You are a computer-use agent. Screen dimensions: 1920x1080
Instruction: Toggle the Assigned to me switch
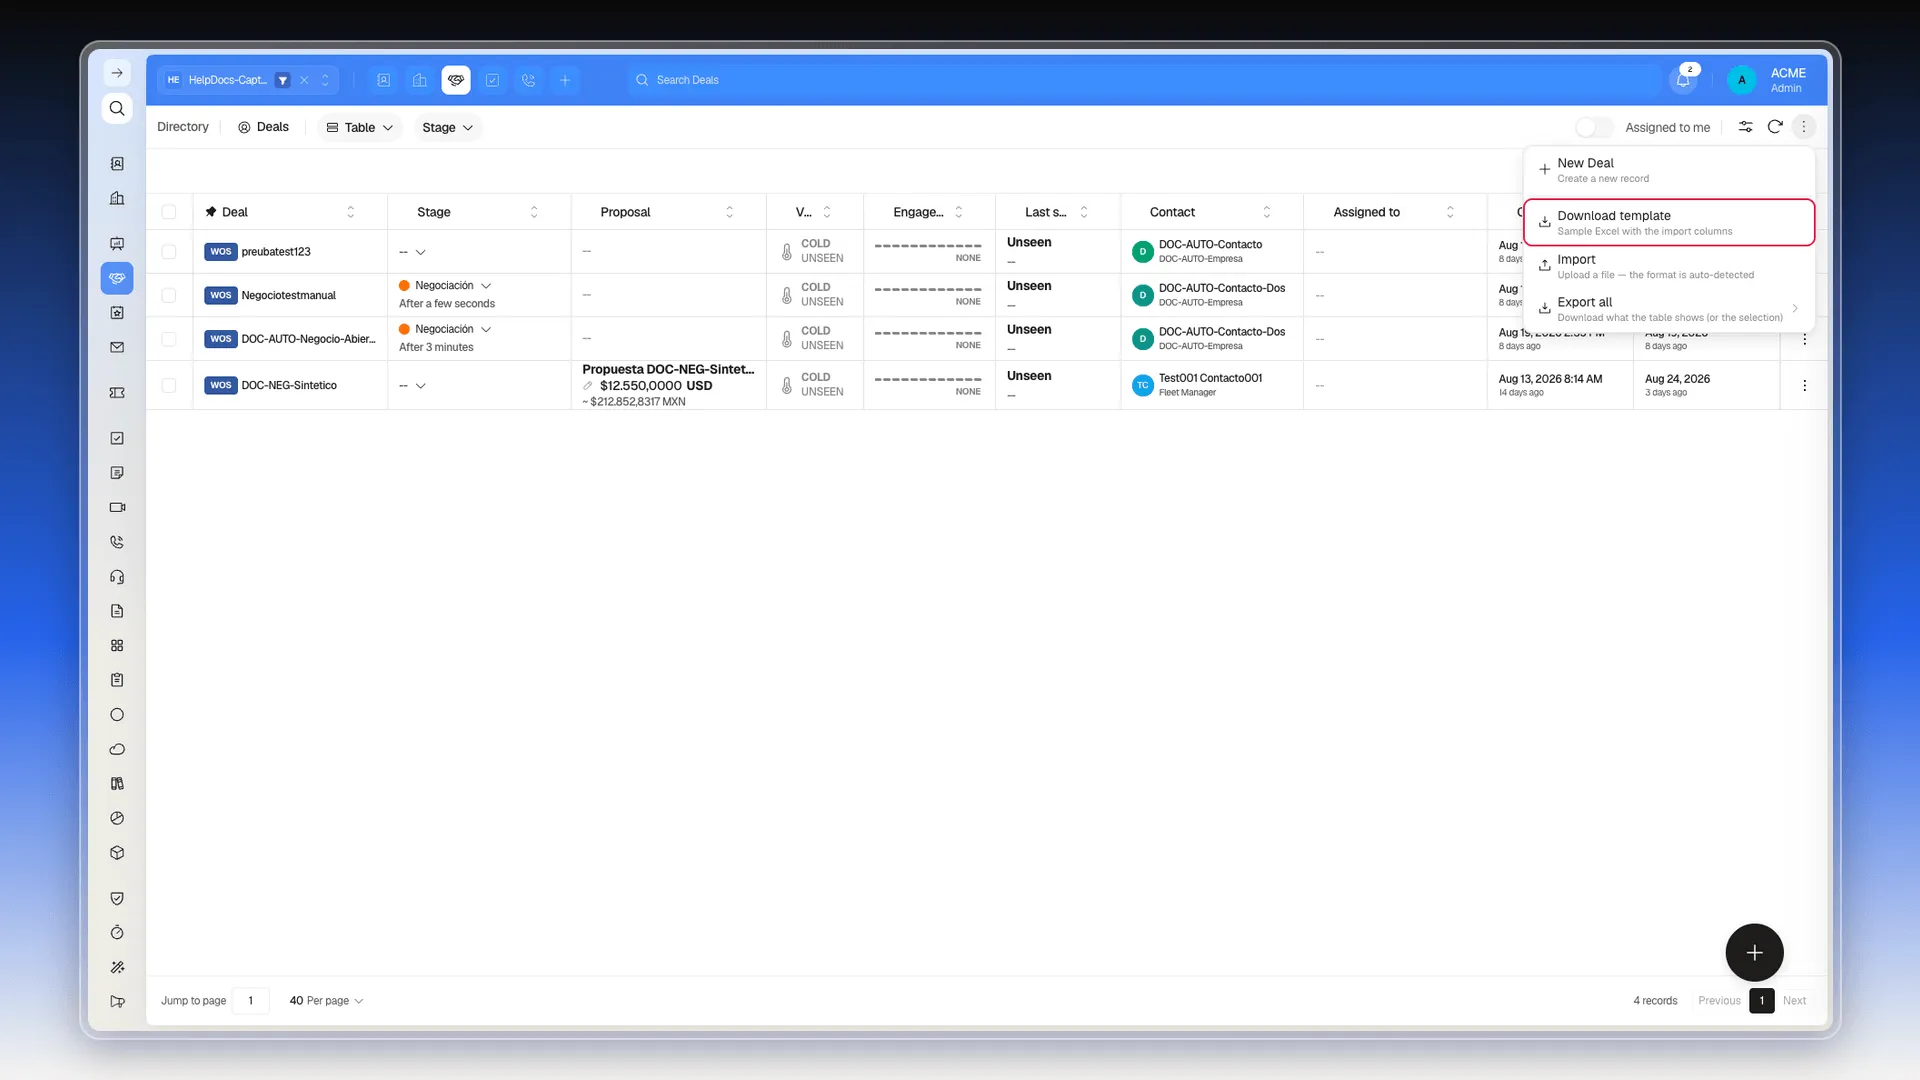[1594, 127]
